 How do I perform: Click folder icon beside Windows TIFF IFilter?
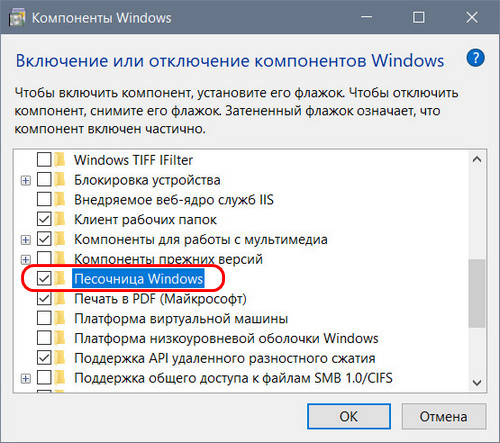(x=60, y=160)
